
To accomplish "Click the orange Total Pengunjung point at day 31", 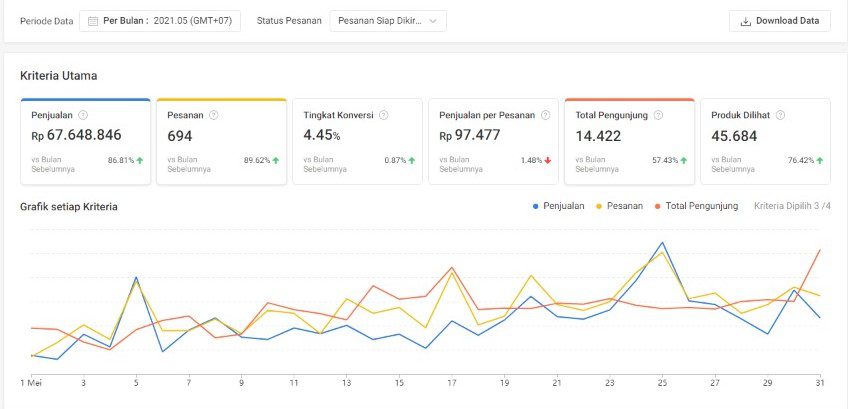I will (x=820, y=250).
